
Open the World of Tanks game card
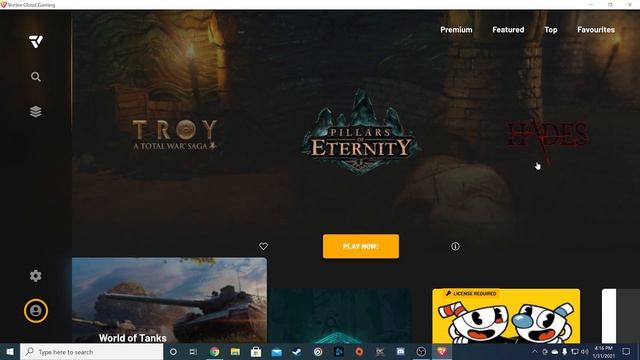pos(169,300)
